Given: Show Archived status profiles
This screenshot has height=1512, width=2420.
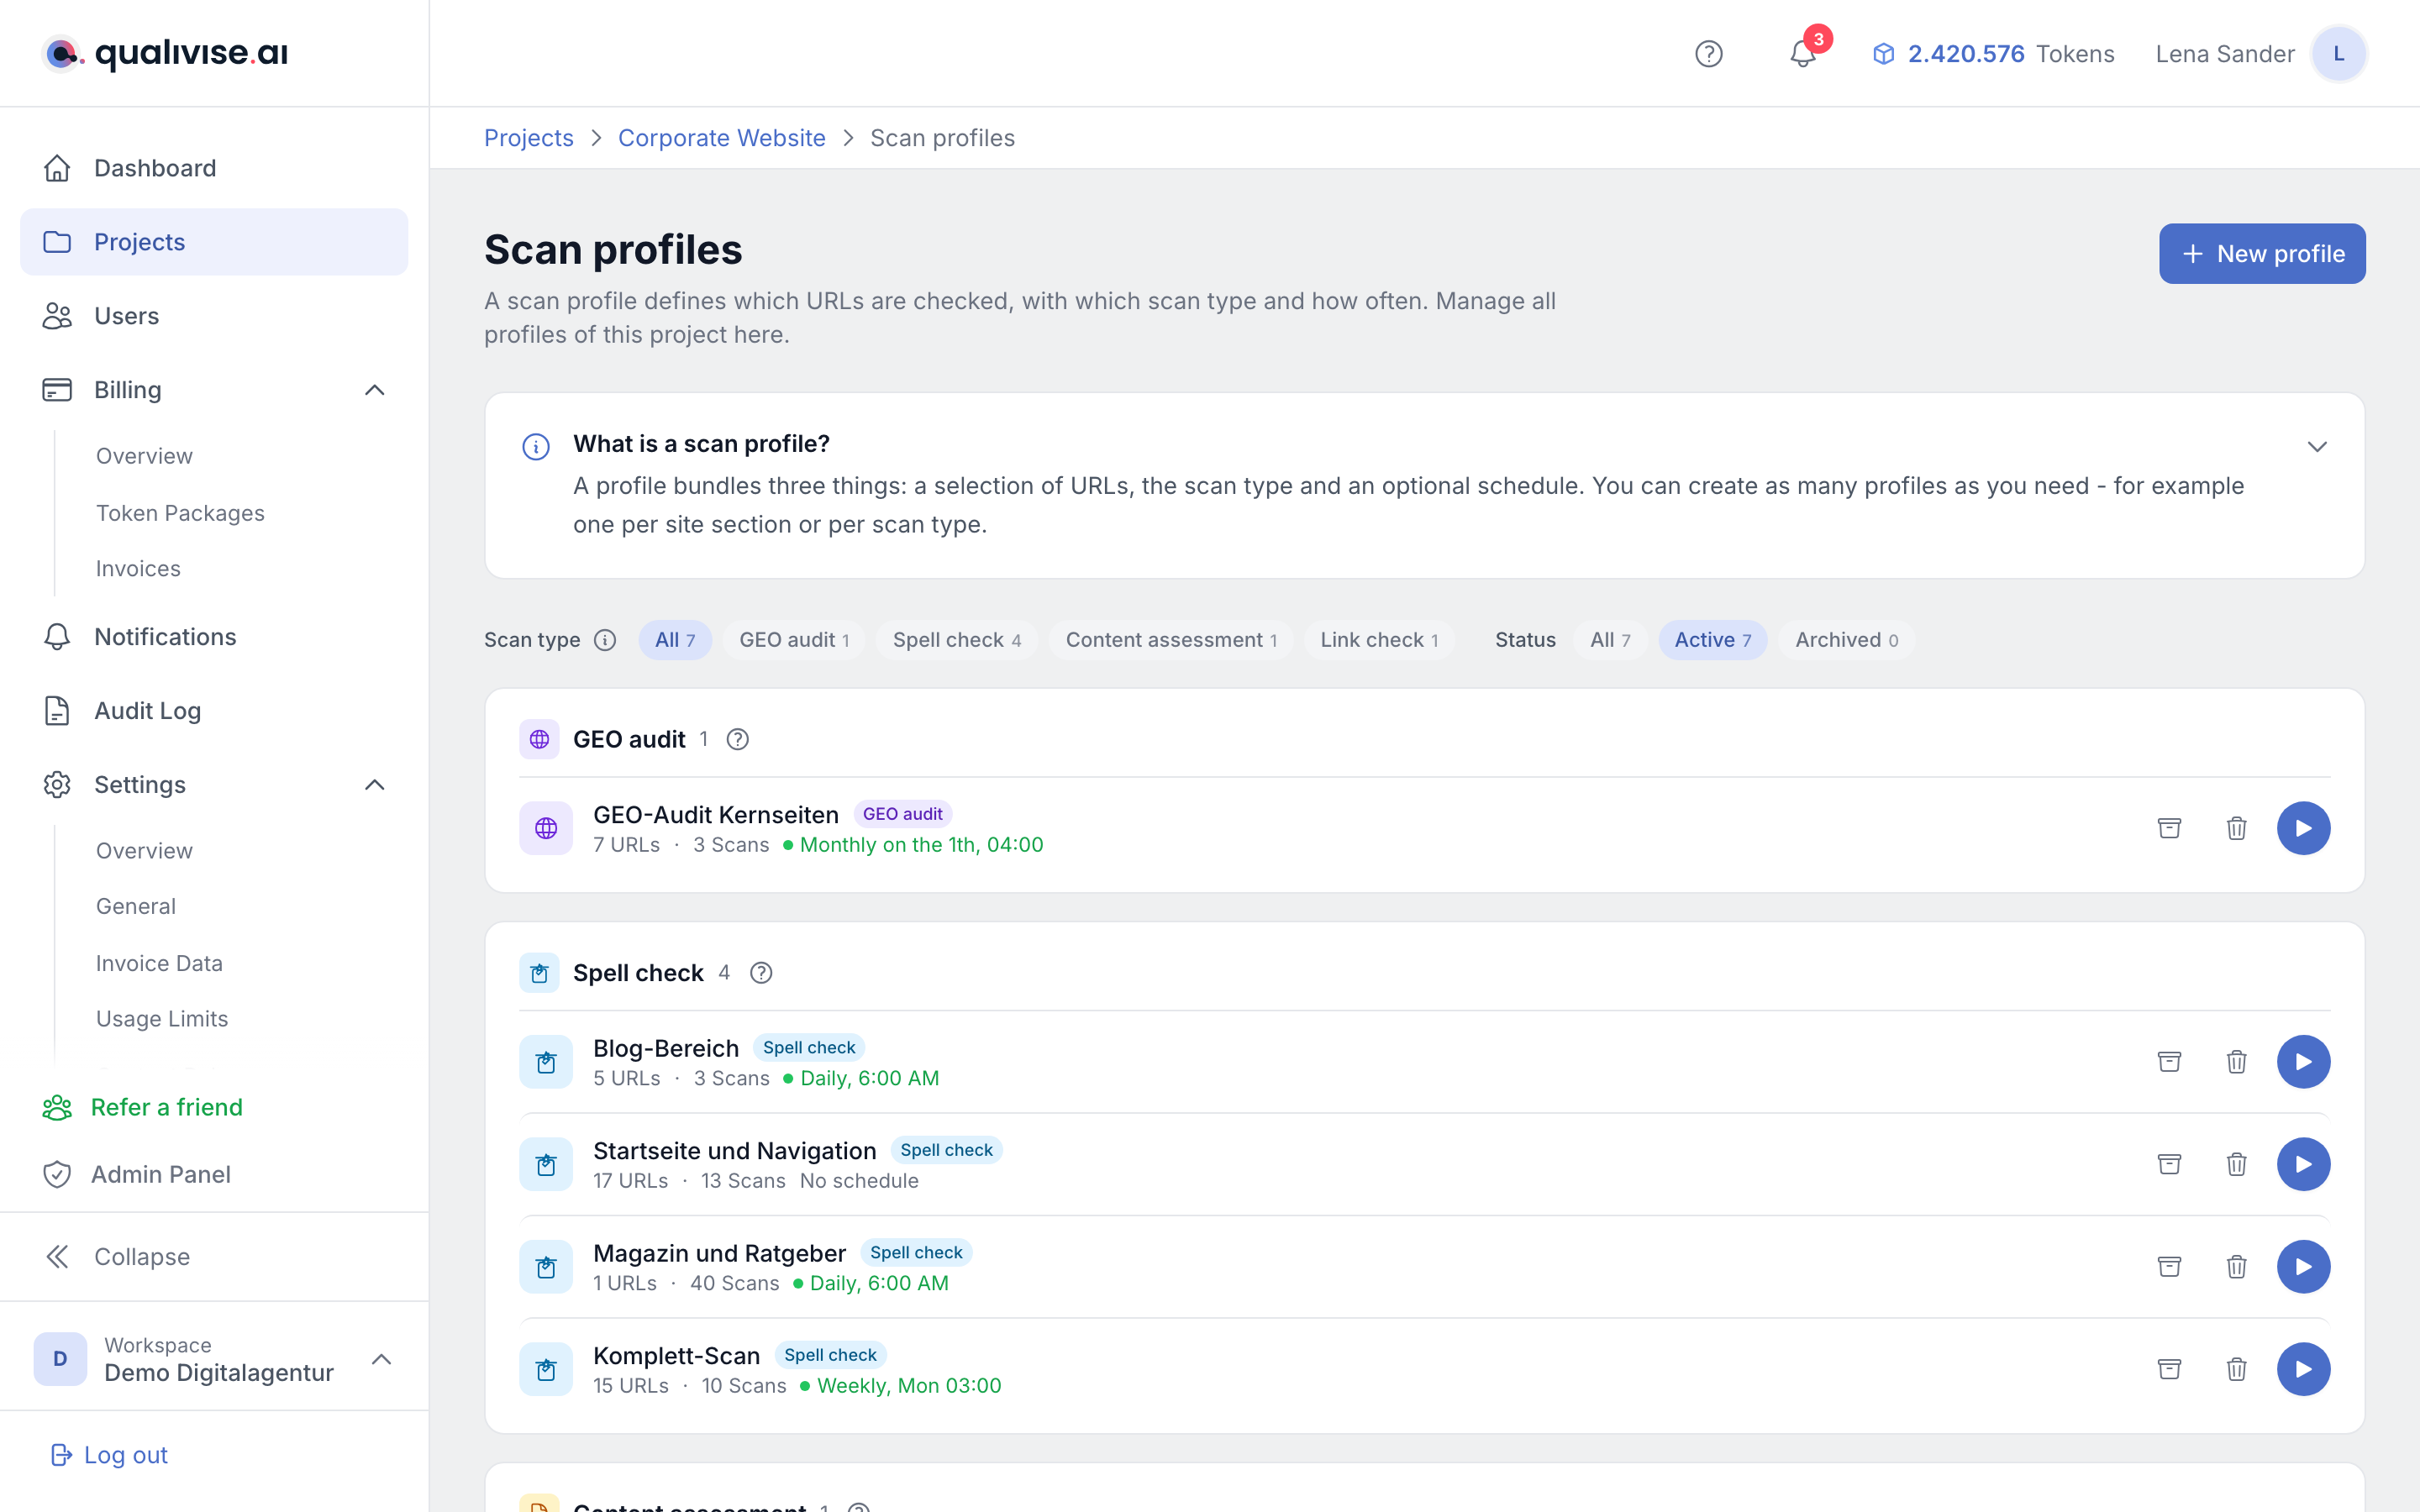Looking at the screenshot, I should click(1846, 640).
